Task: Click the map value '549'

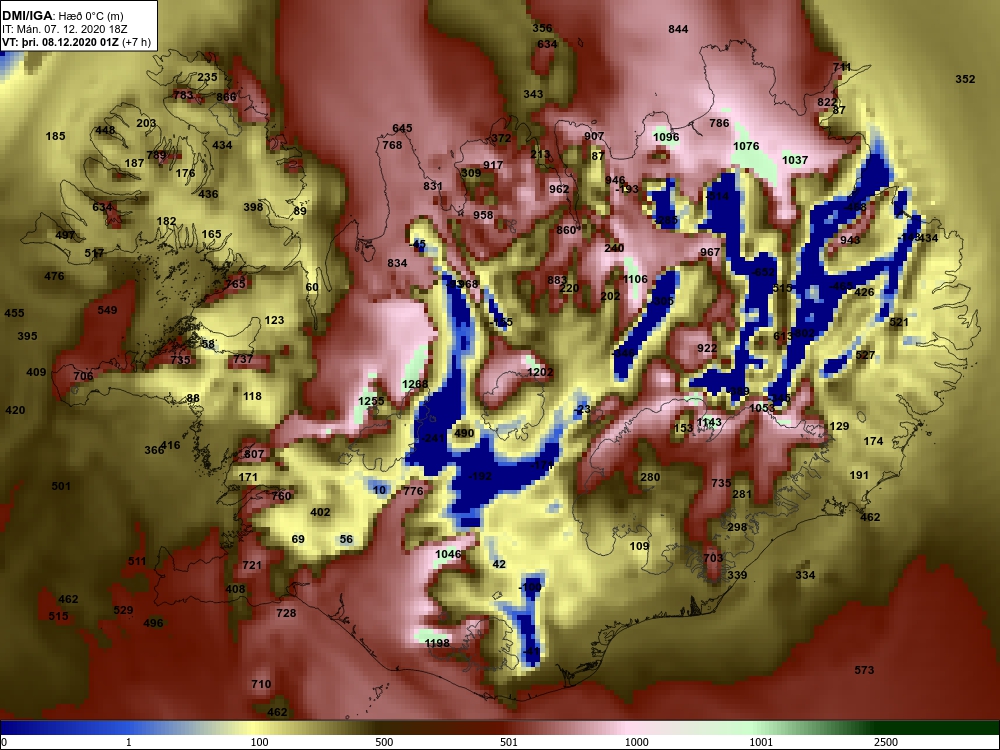Action: point(107,310)
